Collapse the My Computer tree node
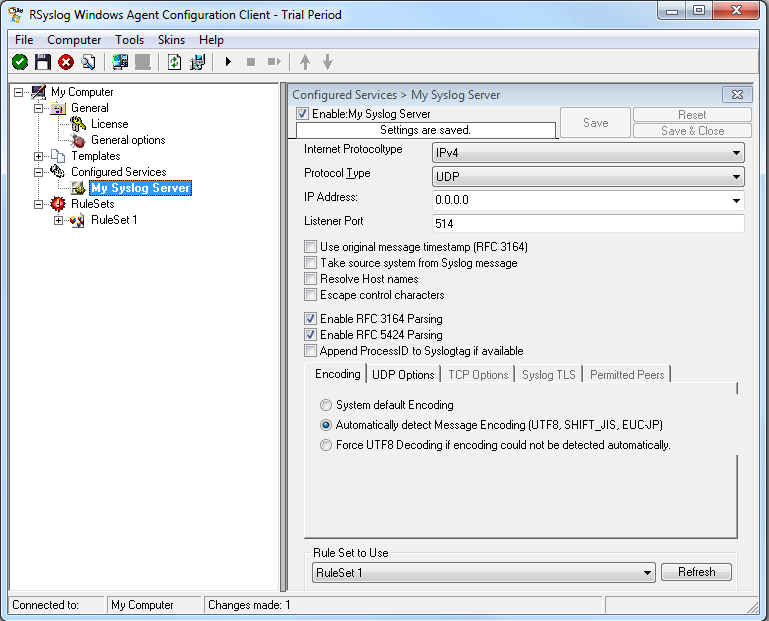This screenshot has height=621, width=769. tap(19, 92)
